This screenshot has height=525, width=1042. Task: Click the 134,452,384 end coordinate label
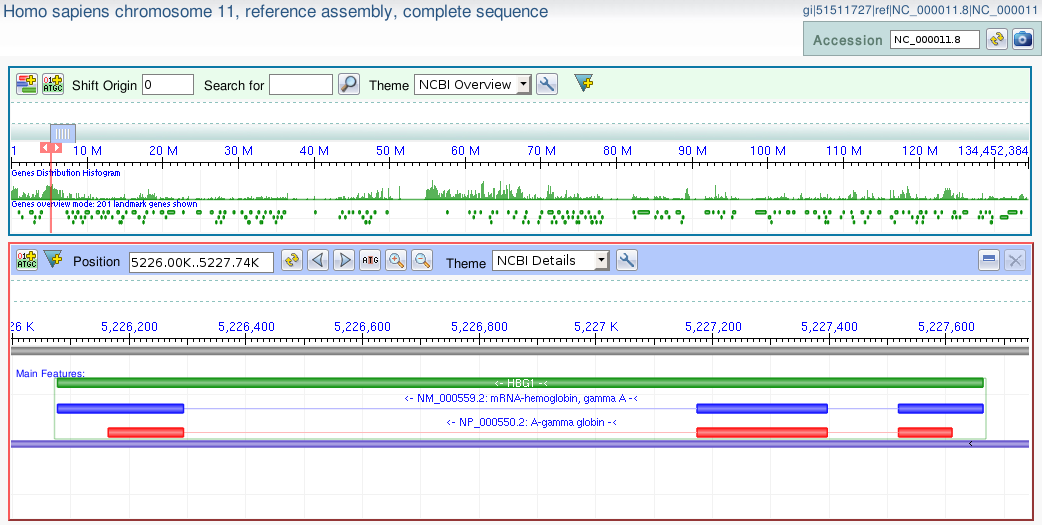pos(993,151)
